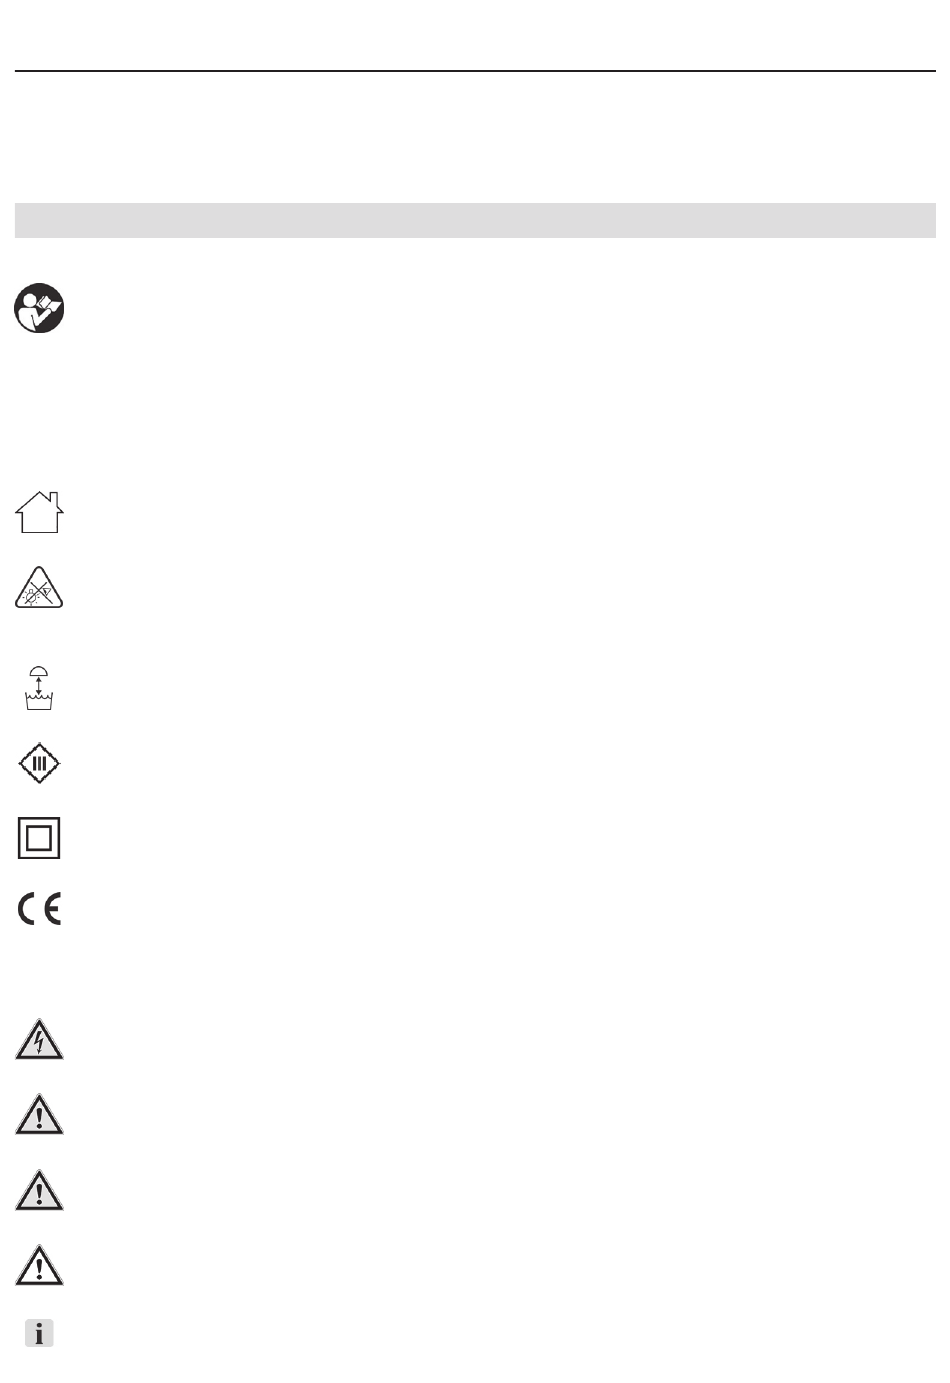Image resolution: width=950 pixels, height=1383 pixels.
Task: Click the protection class III diamond symbol
Action: [x=39, y=764]
